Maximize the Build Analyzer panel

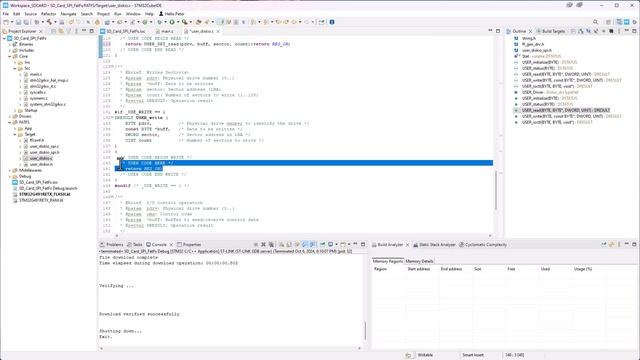(634, 244)
